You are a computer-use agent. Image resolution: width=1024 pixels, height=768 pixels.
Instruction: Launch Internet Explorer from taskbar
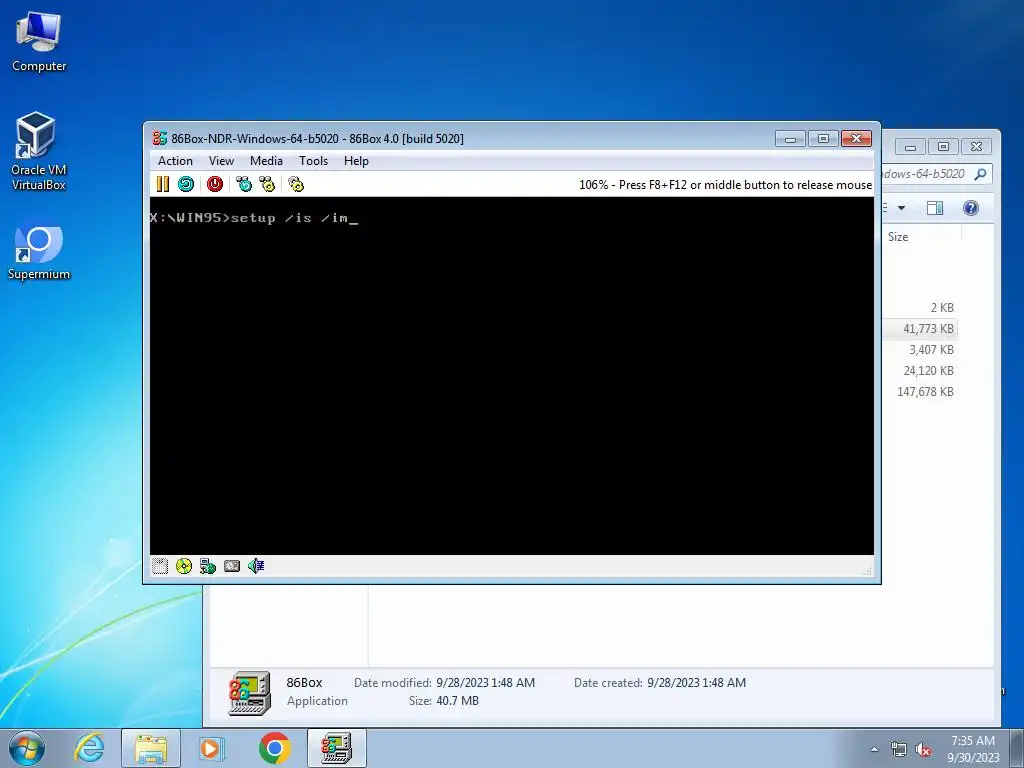[89, 748]
